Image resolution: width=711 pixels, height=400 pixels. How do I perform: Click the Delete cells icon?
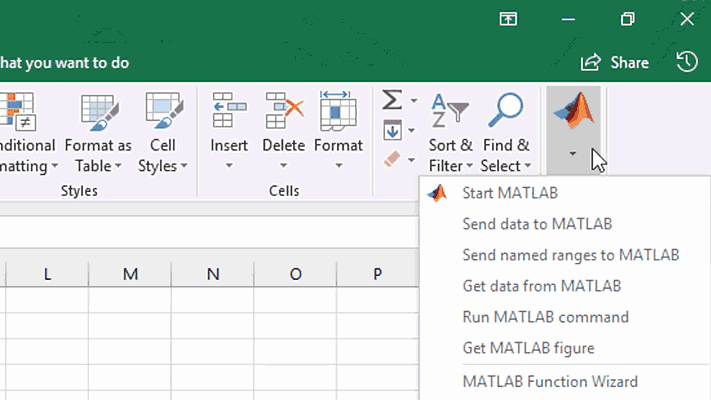tap(283, 112)
